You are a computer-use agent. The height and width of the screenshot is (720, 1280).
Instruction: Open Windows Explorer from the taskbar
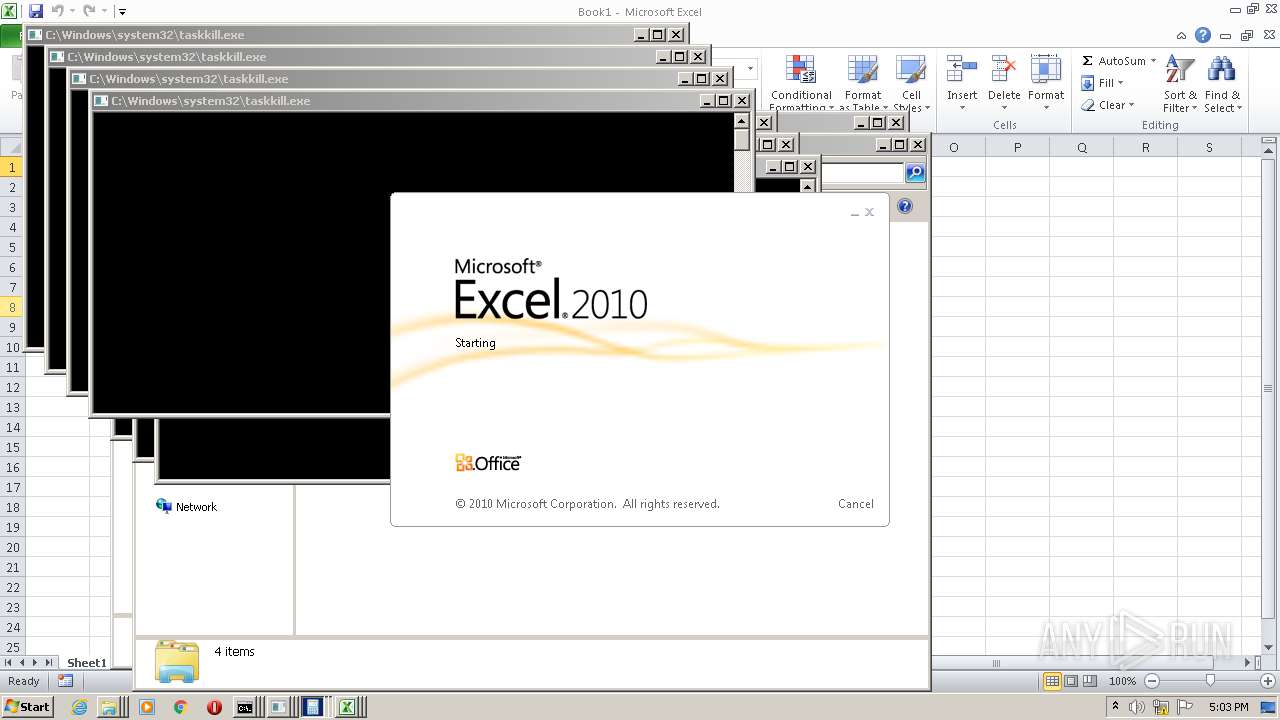click(108, 707)
